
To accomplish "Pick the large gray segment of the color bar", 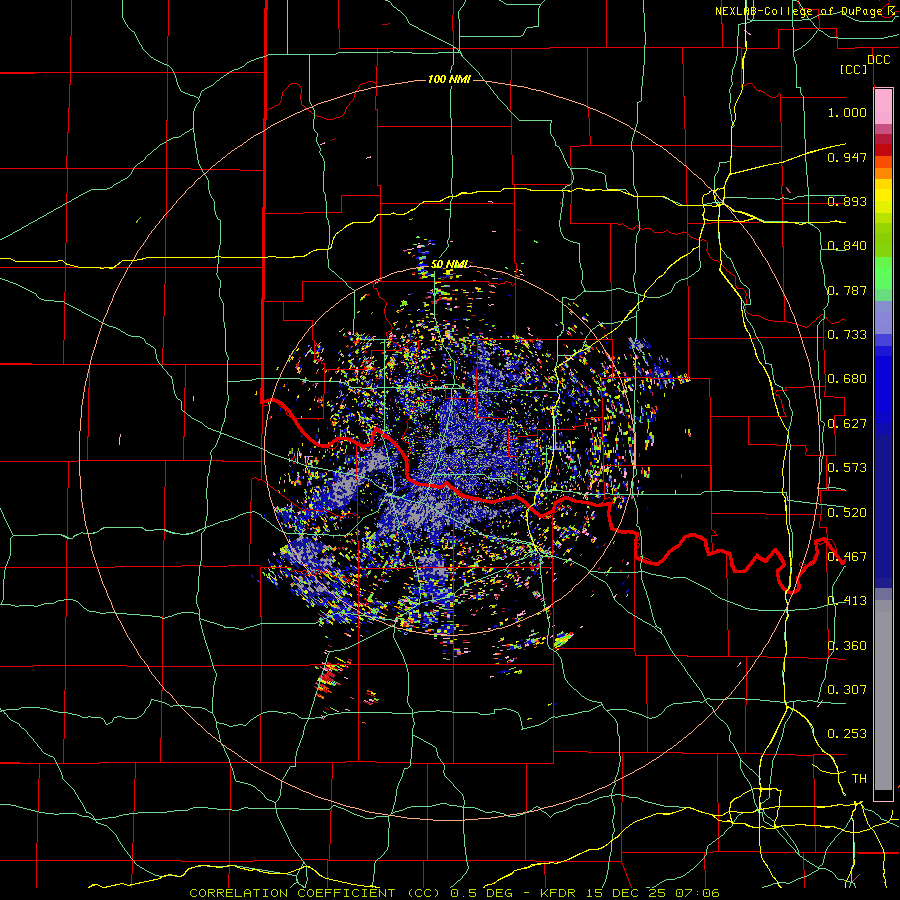I will click(883, 695).
